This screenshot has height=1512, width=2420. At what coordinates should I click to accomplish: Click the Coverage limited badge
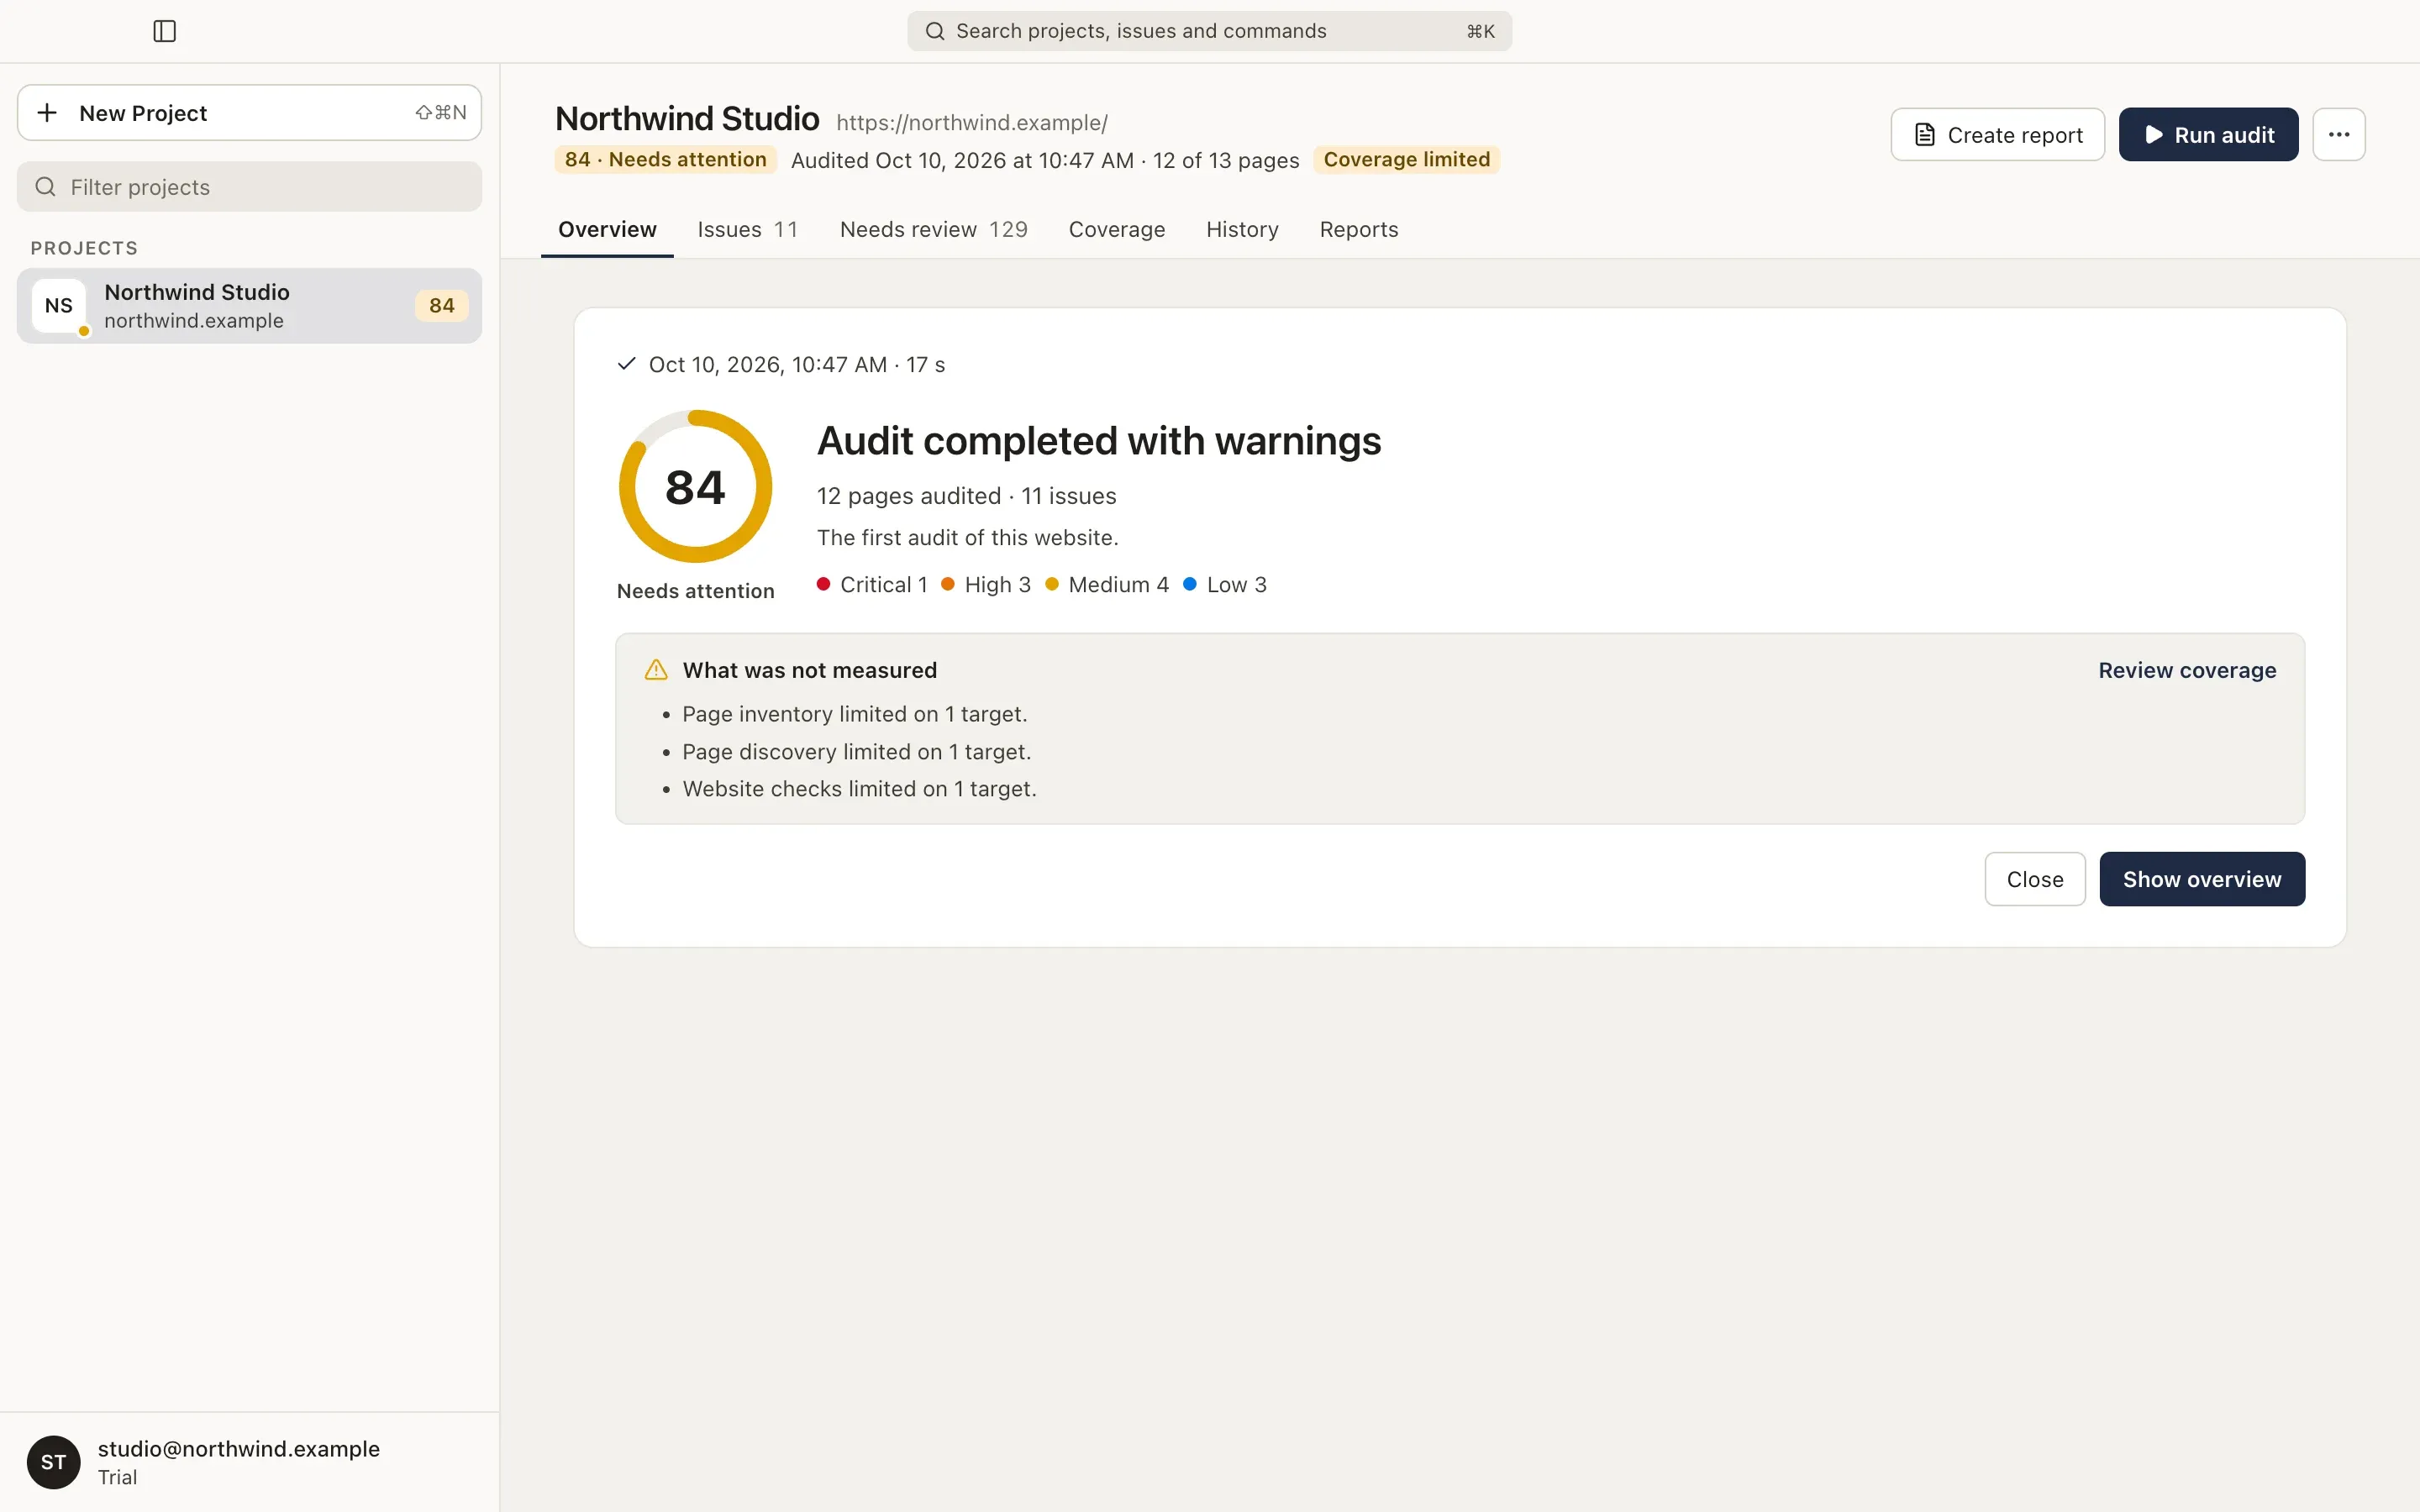click(1406, 160)
